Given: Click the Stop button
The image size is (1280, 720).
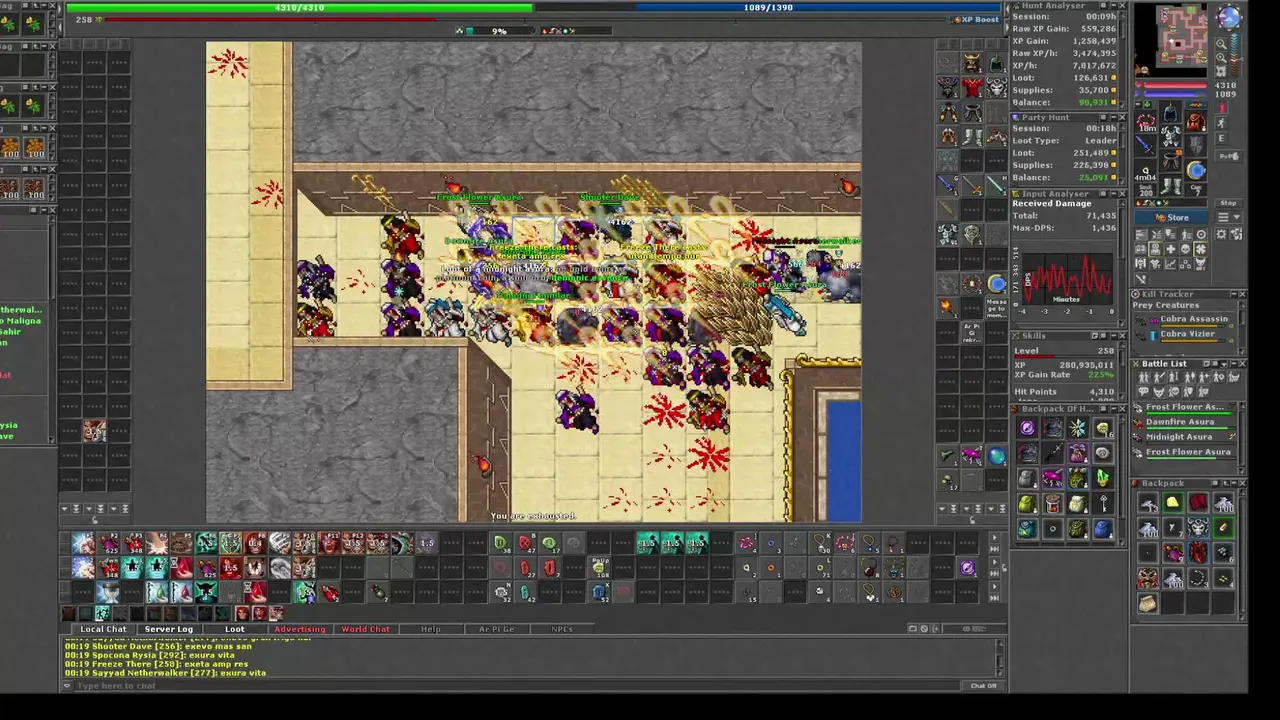Looking at the screenshot, I should (1229, 203).
